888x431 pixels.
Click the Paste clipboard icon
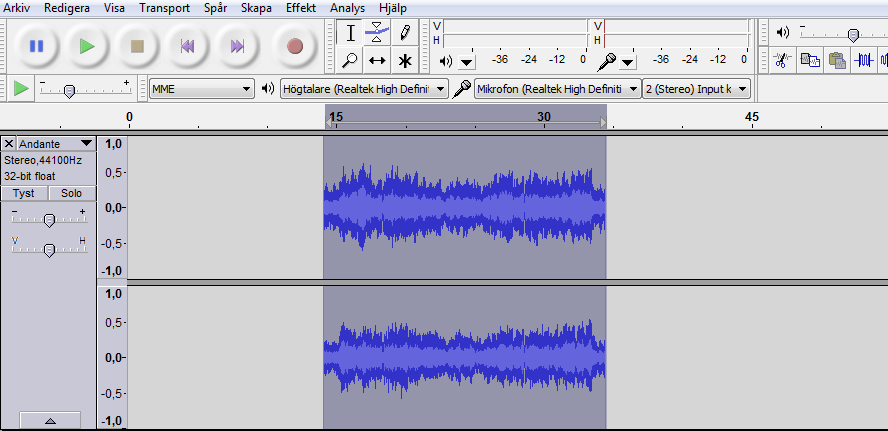tap(837, 60)
